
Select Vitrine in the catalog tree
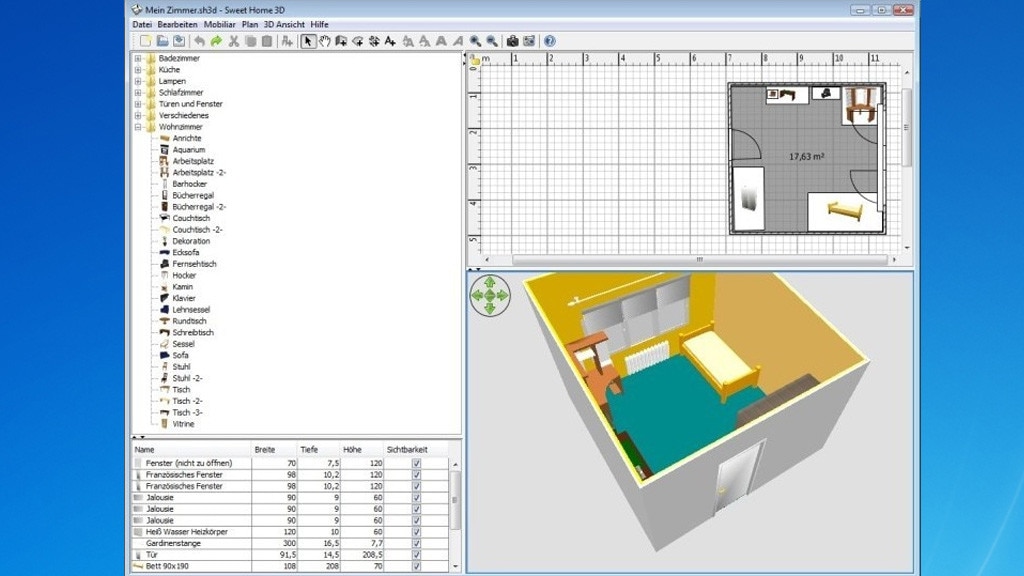(x=183, y=424)
